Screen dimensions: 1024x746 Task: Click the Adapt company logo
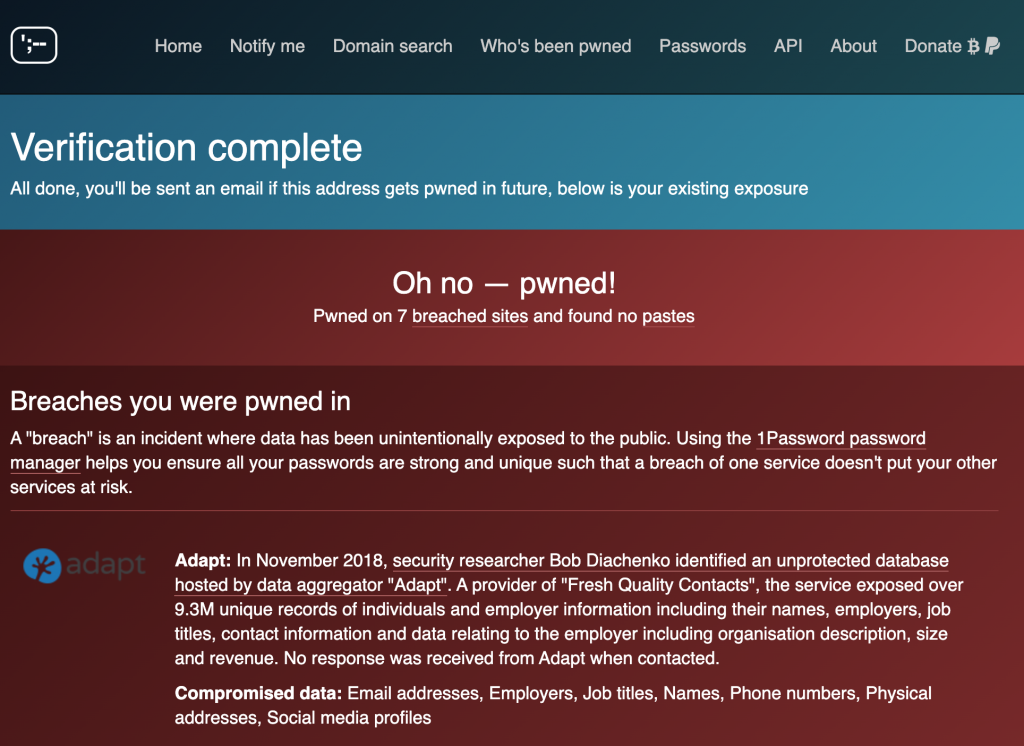coord(84,565)
